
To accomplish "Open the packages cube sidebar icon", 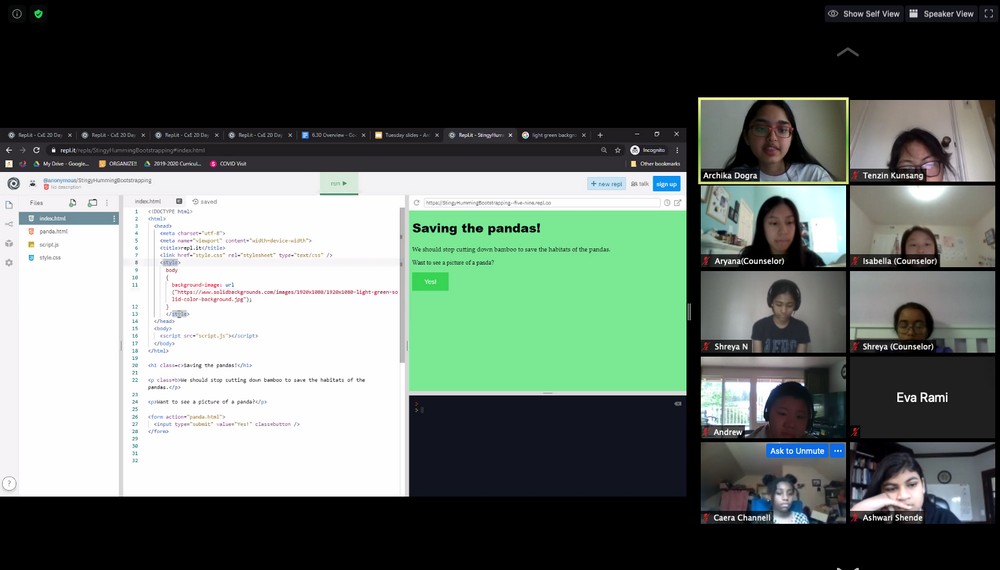I will point(9,243).
